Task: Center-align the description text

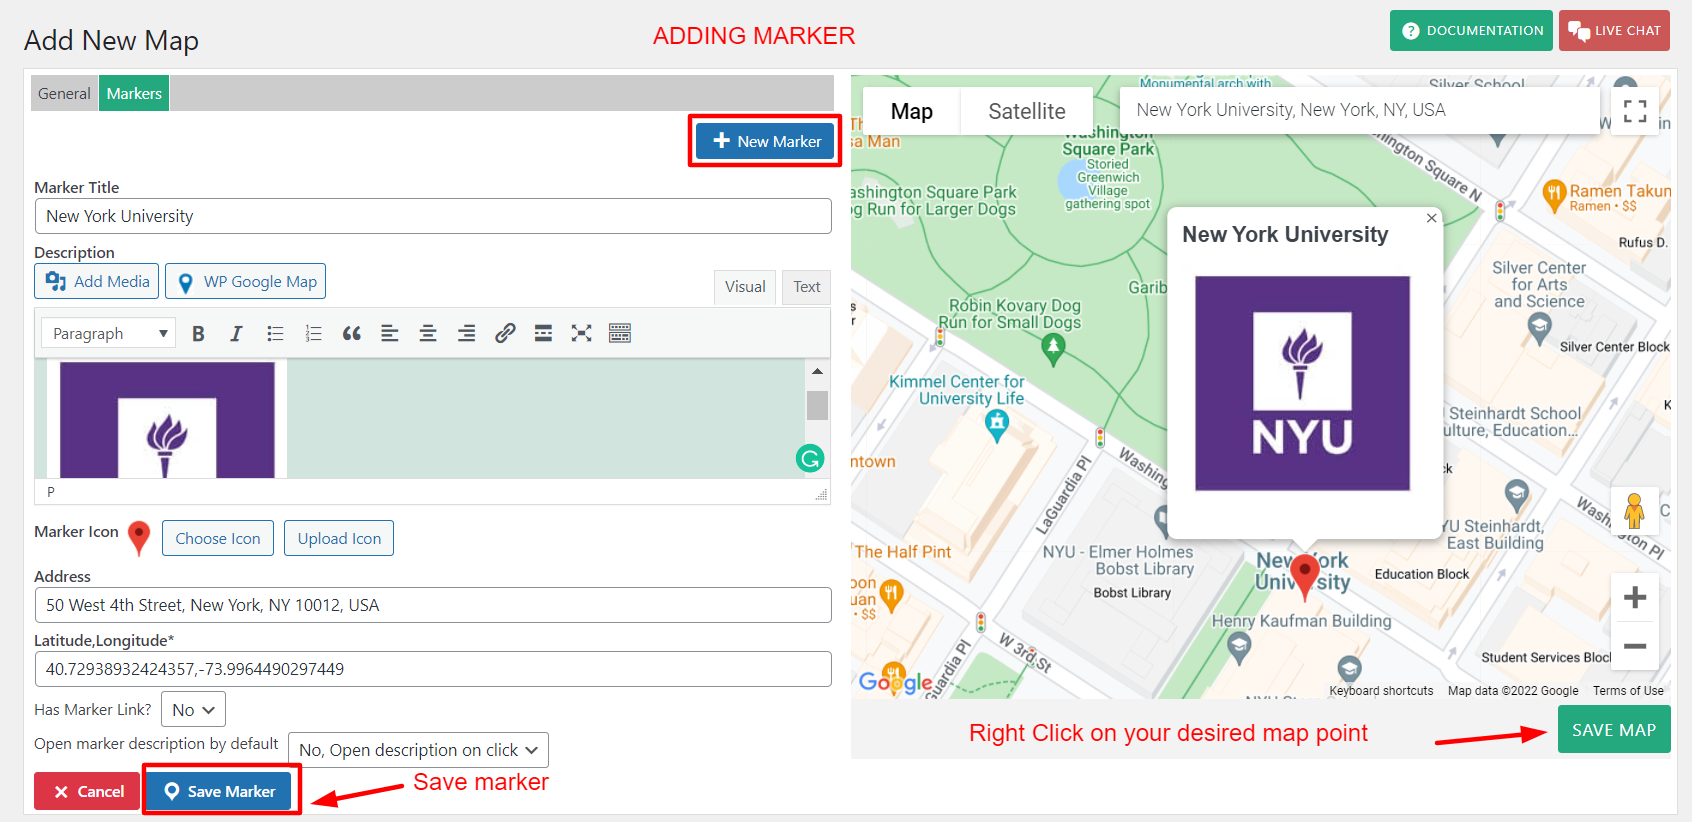Action: pos(428,334)
